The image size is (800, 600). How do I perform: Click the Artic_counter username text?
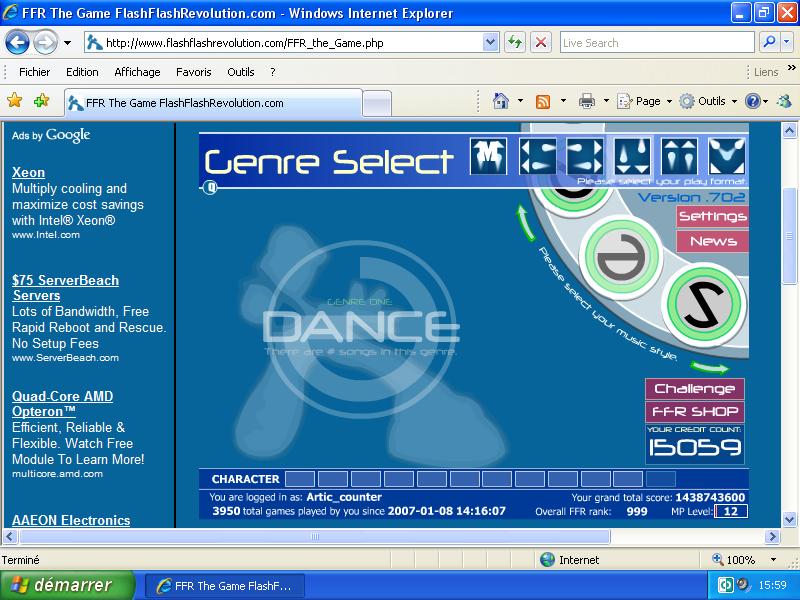point(344,497)
